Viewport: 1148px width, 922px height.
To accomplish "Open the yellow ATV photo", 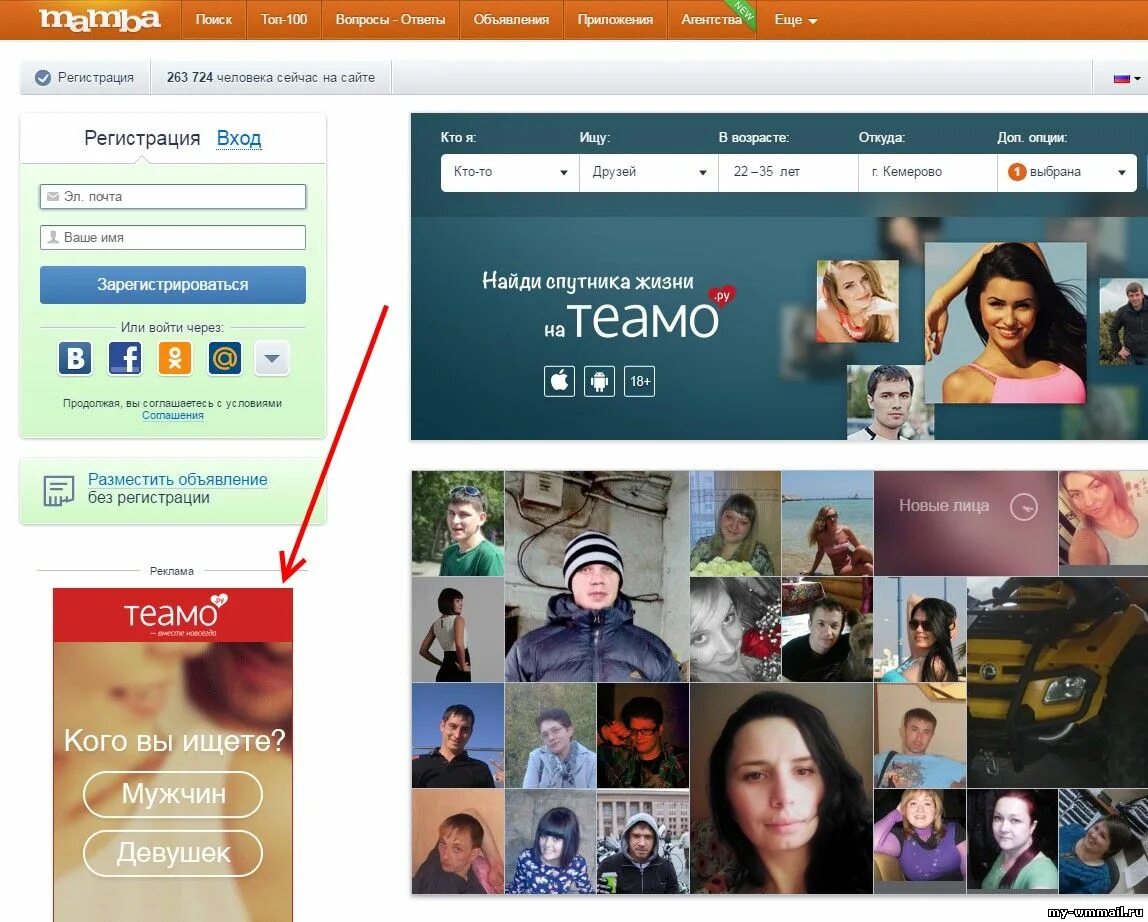I will pos(1057,683).
